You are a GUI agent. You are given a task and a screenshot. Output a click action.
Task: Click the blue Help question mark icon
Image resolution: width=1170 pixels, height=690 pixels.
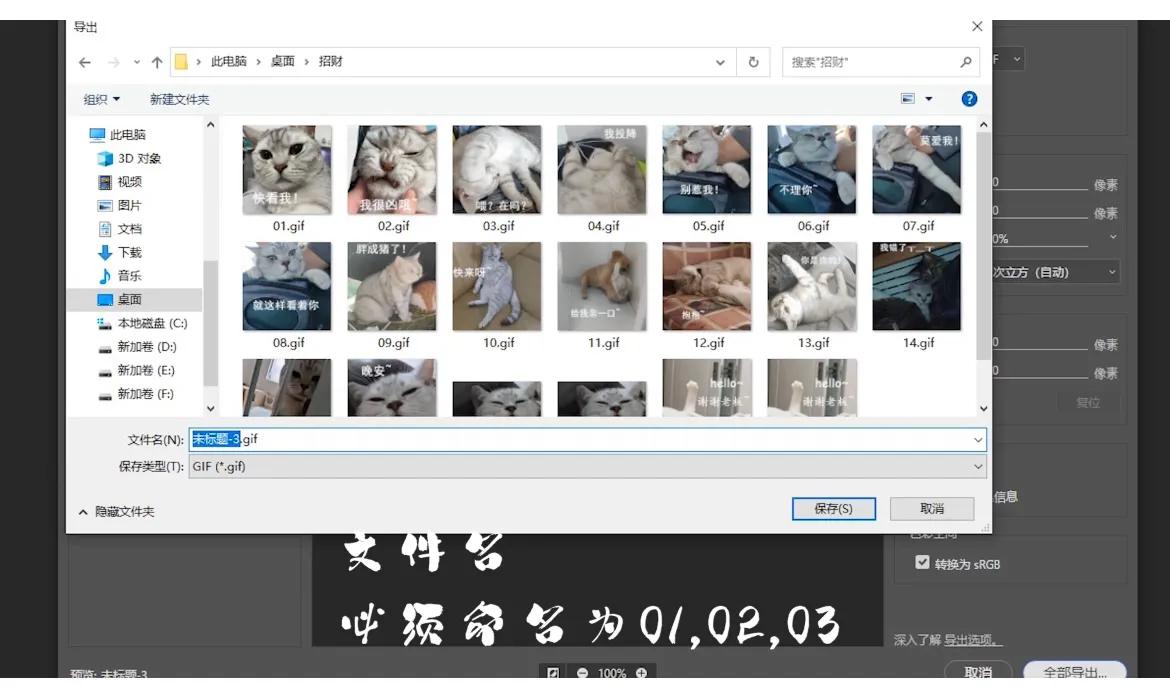967,98
